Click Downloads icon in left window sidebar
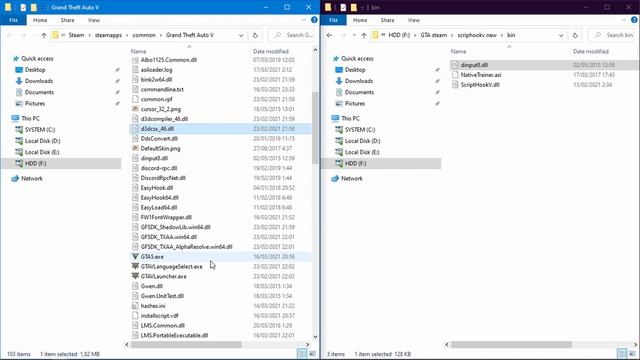Viewport: 640px width, 360px height. pyautogui.click(x=19, y=81)
